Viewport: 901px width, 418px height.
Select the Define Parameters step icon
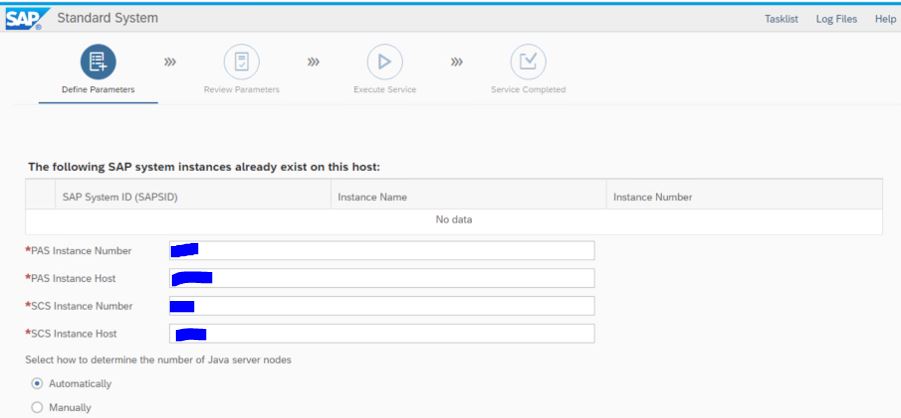point(98,62)
